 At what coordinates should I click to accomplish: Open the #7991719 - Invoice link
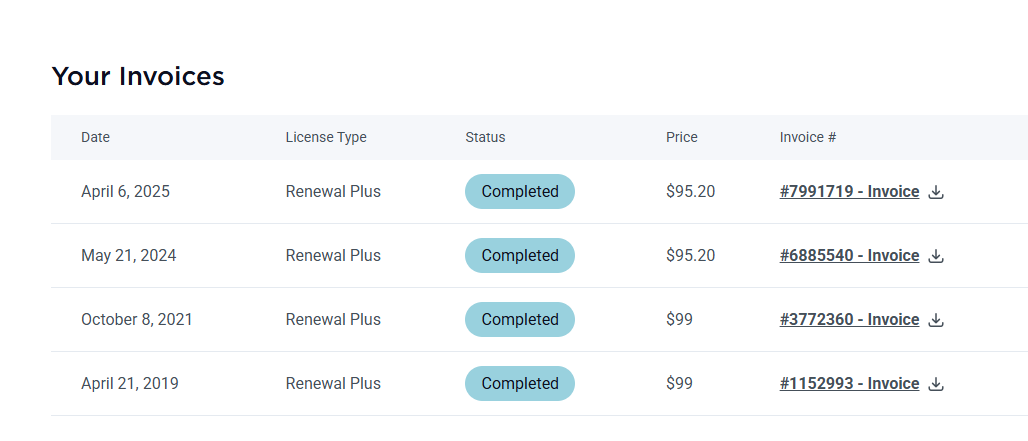coord(849,191)
